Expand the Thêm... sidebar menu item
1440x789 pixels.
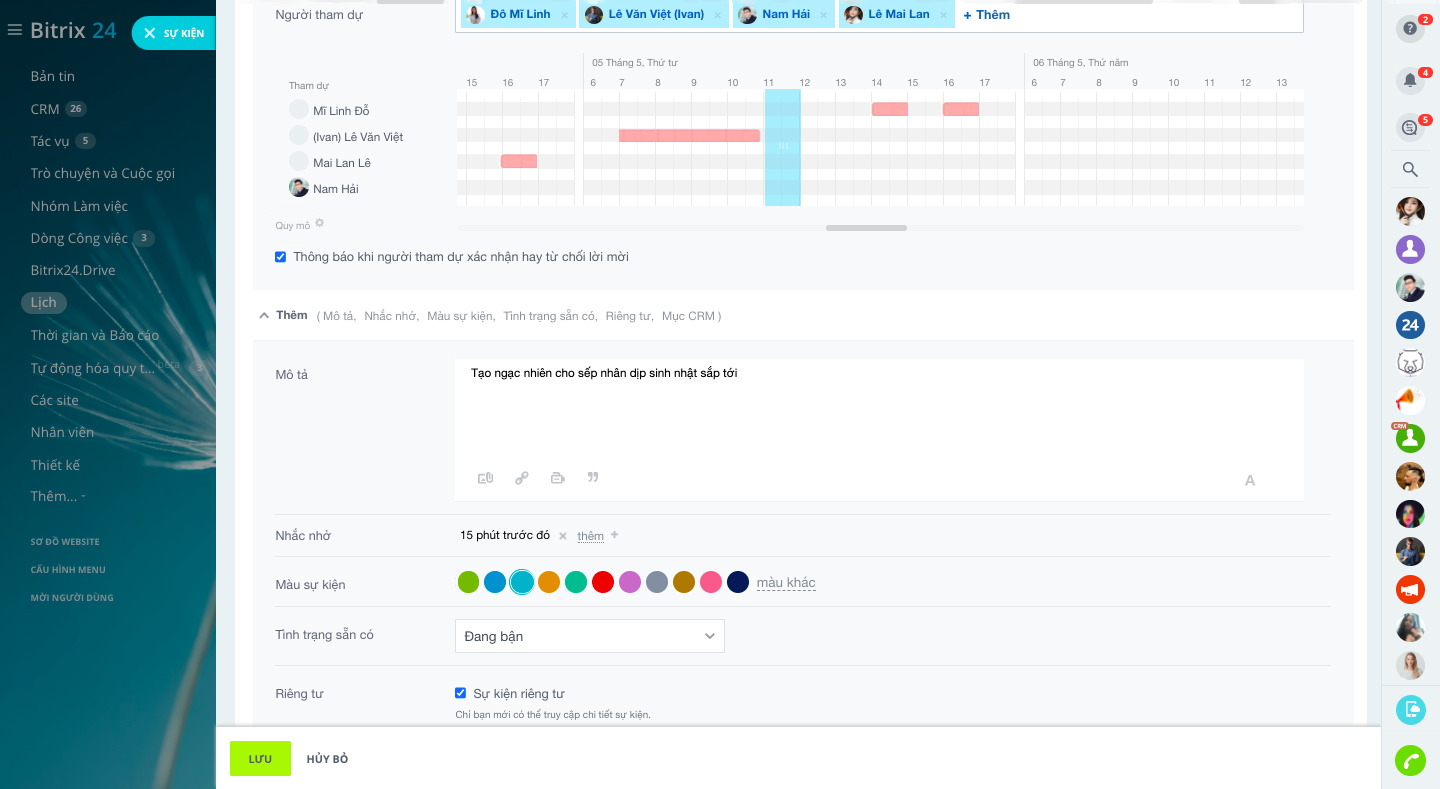[x=57, y=496]
